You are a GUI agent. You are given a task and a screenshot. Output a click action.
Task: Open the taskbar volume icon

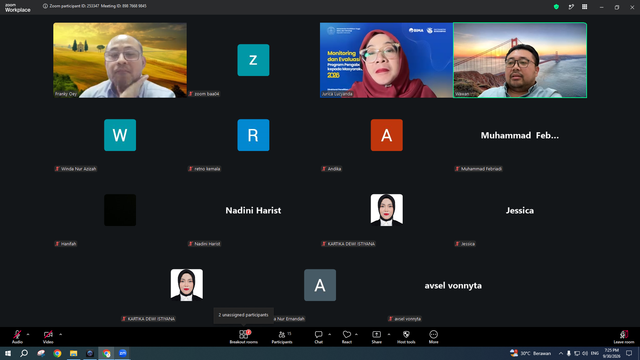[585, 353]
